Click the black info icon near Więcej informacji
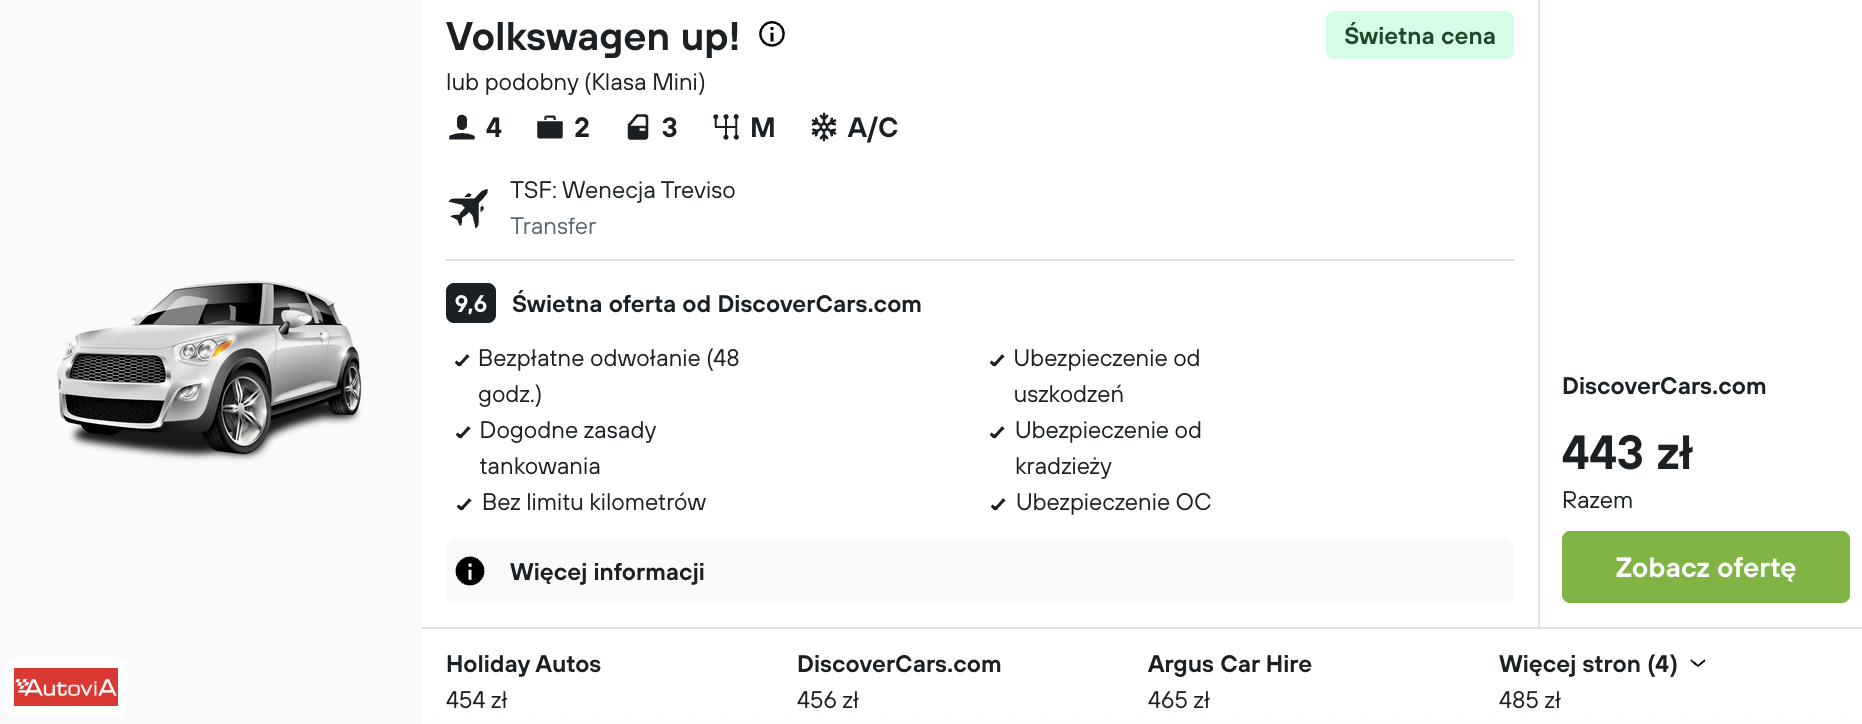1862x724 pixels. 470,571
